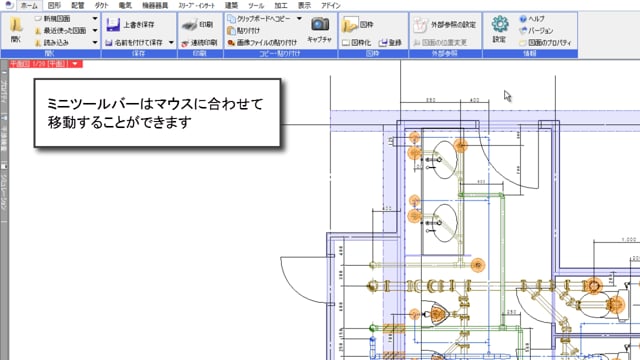Click バージョン version info

[x=536, y=31]
